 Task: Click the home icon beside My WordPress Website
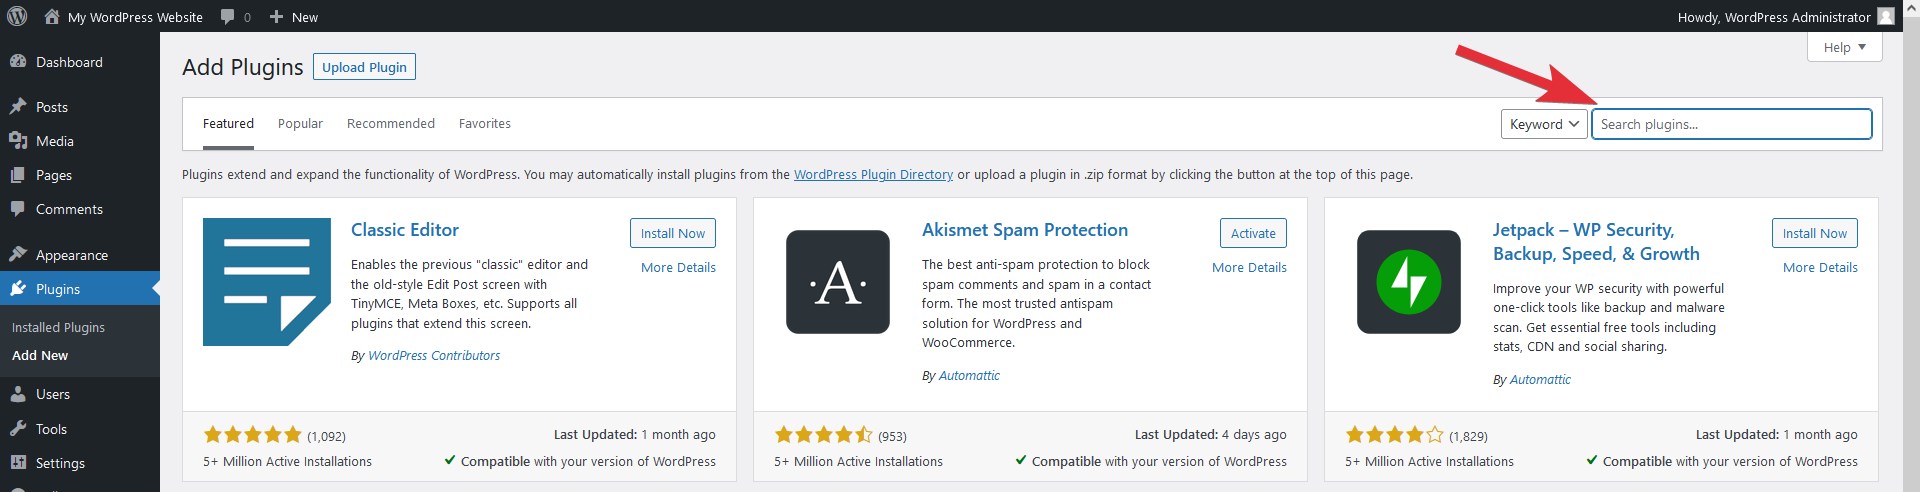pyautogui.click(x=52, y=16)
